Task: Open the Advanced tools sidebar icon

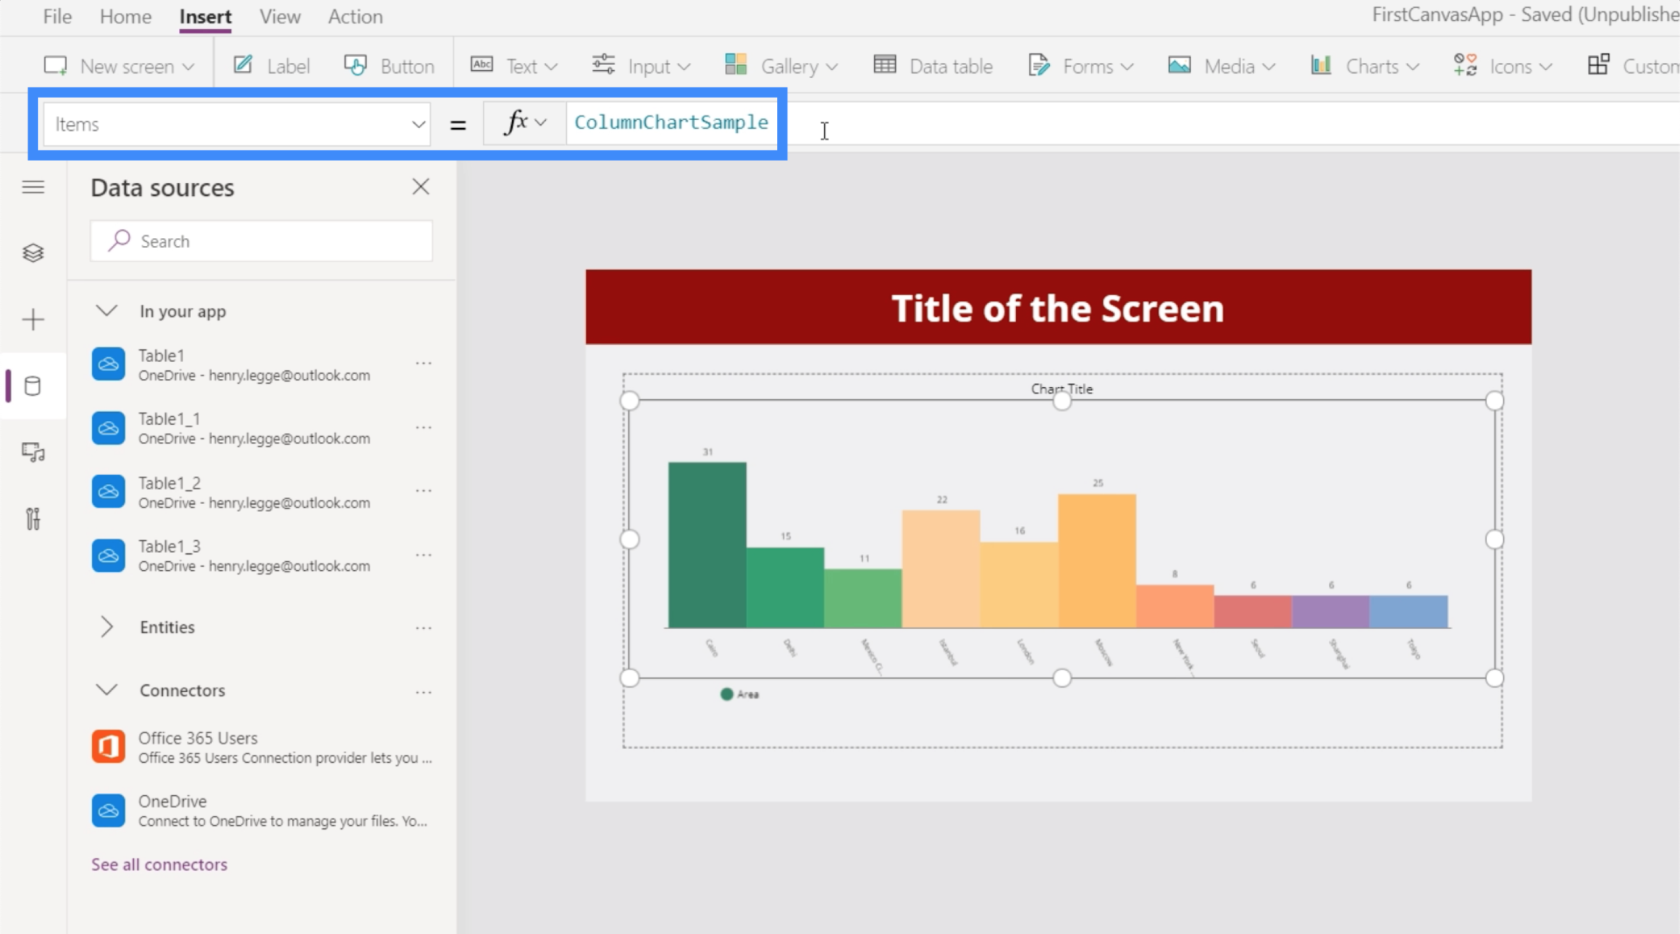Action: (x=33, y=519)
